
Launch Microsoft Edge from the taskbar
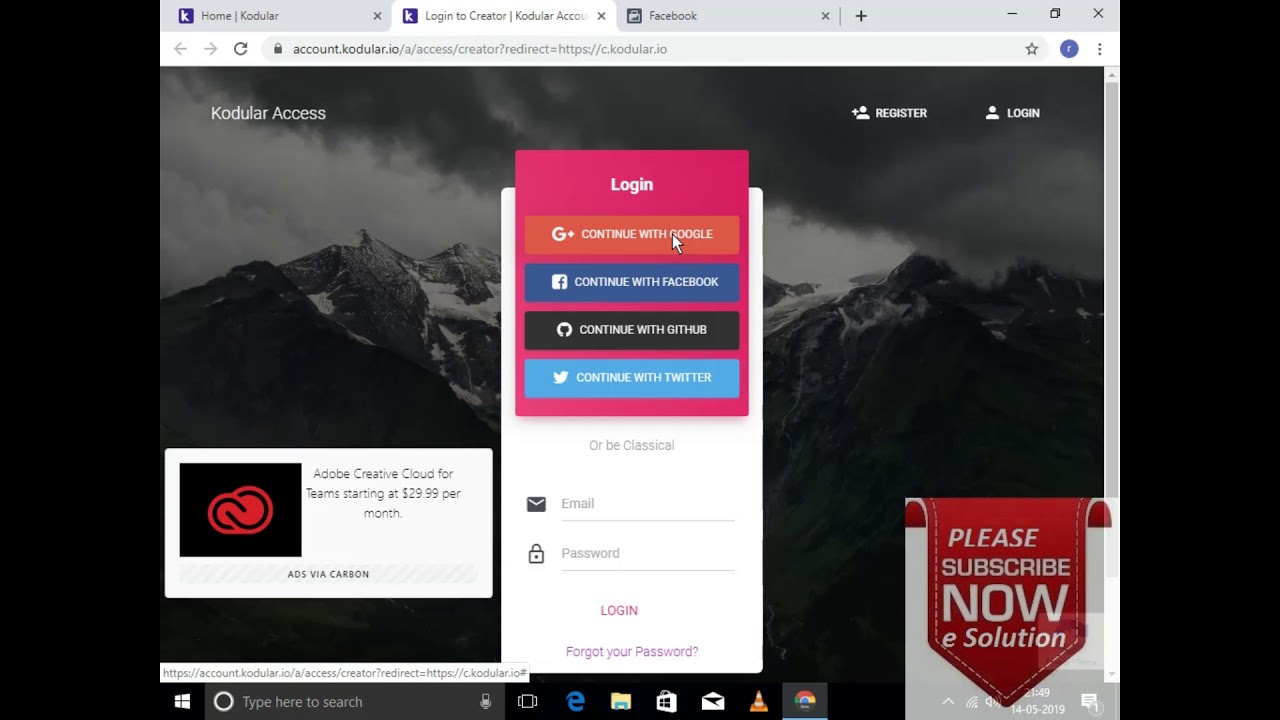[x=576, y=702]
